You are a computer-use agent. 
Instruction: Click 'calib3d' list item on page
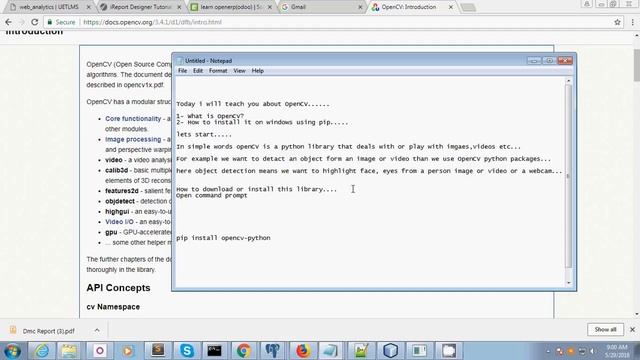(x=116, y=170)
